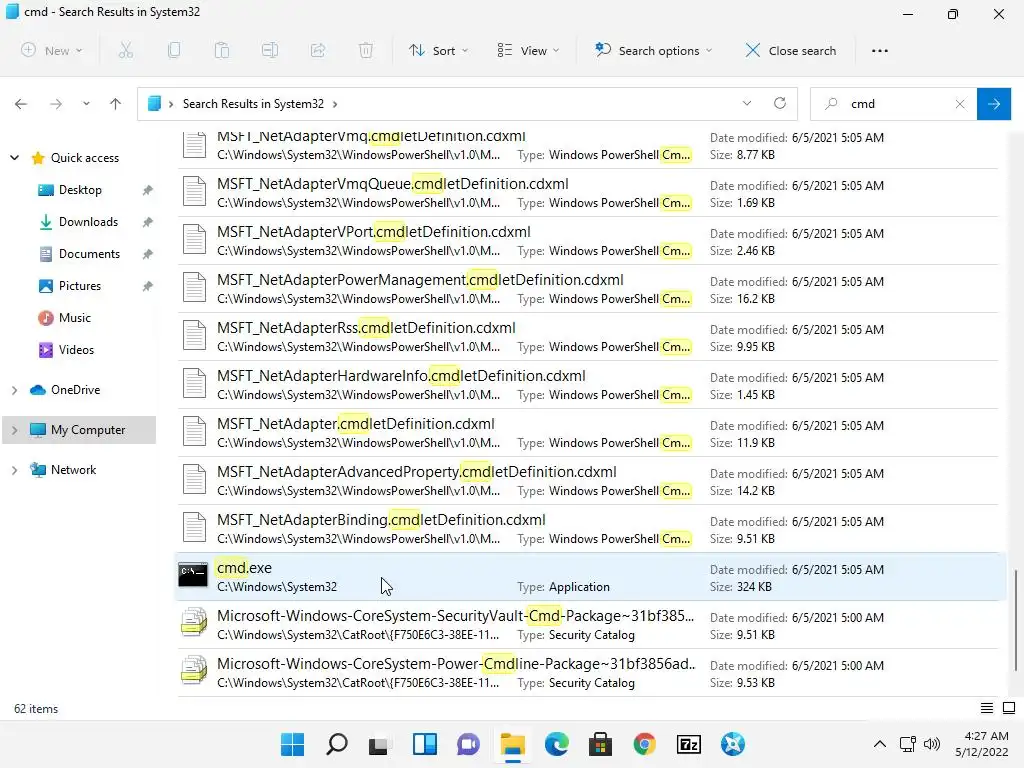Expand address bar history dropdown
This screenshot has width=1024, height=768.
(747, 103)
